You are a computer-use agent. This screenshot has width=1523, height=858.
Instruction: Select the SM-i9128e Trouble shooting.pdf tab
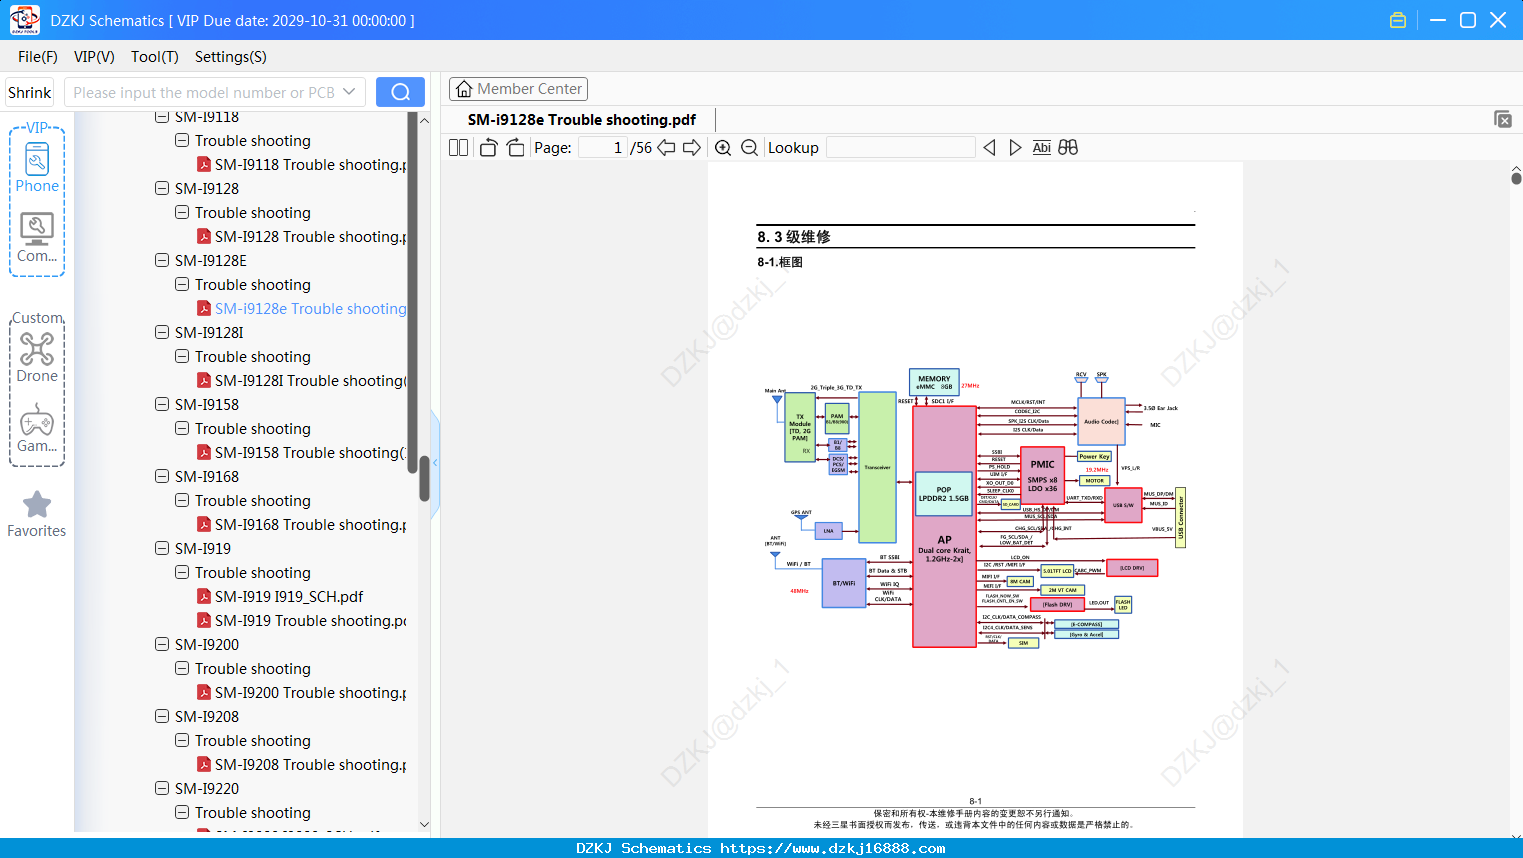tap(582, 119)
